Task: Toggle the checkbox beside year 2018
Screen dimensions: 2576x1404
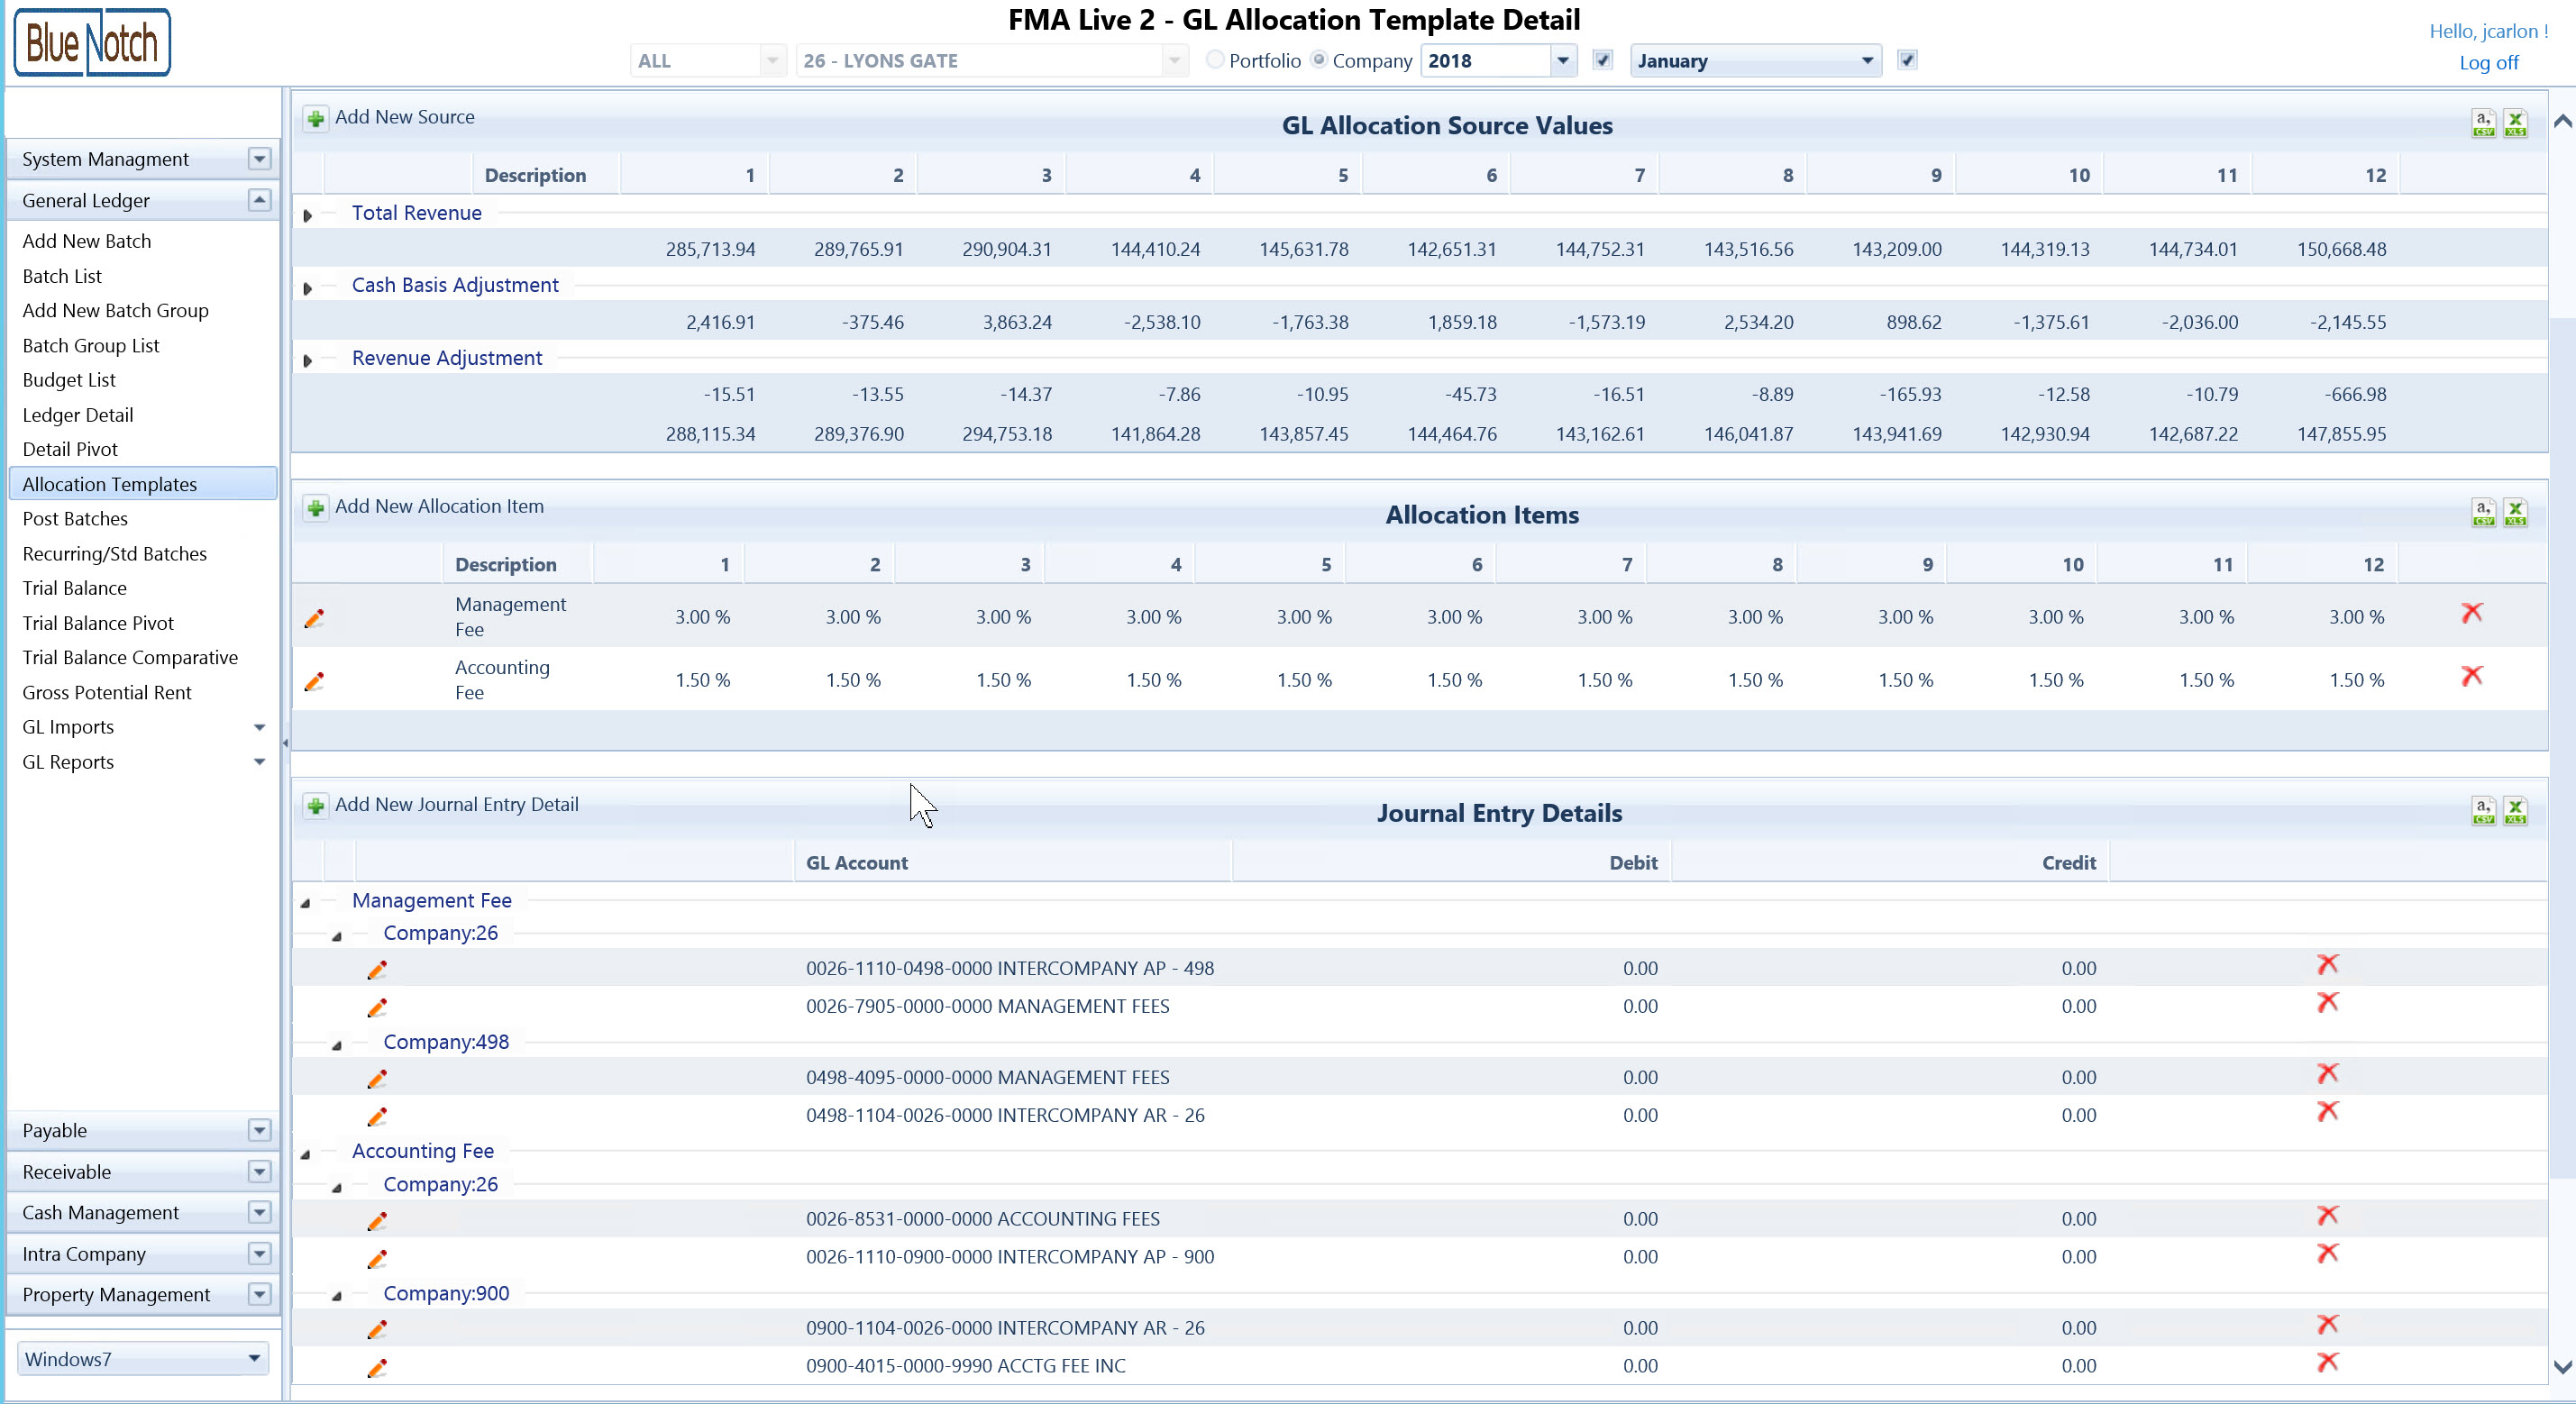Action: (x=1603, y=60)
